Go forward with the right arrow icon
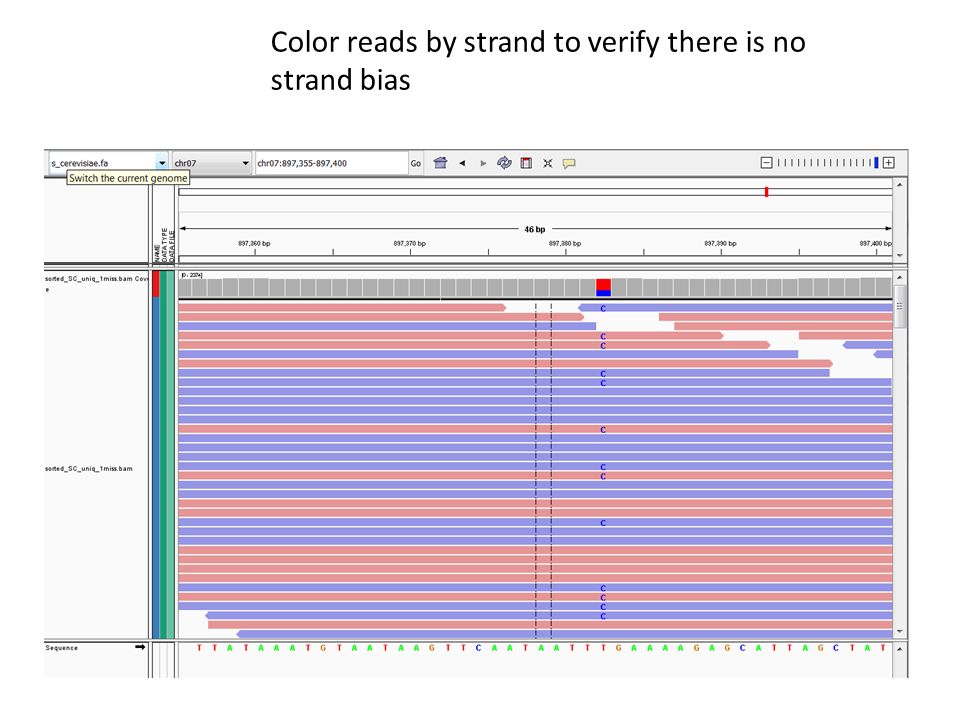 [483, 163]
